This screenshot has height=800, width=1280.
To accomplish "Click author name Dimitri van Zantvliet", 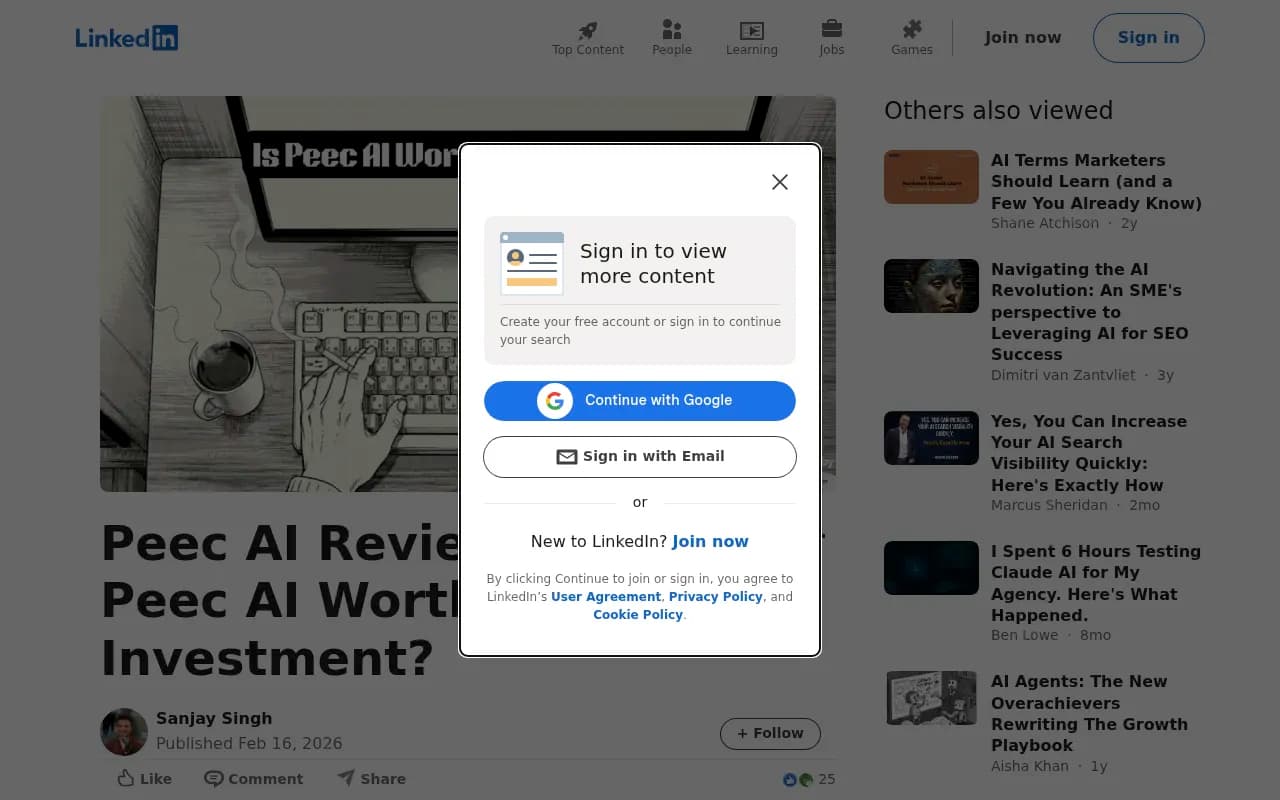I will (1063, 375).
